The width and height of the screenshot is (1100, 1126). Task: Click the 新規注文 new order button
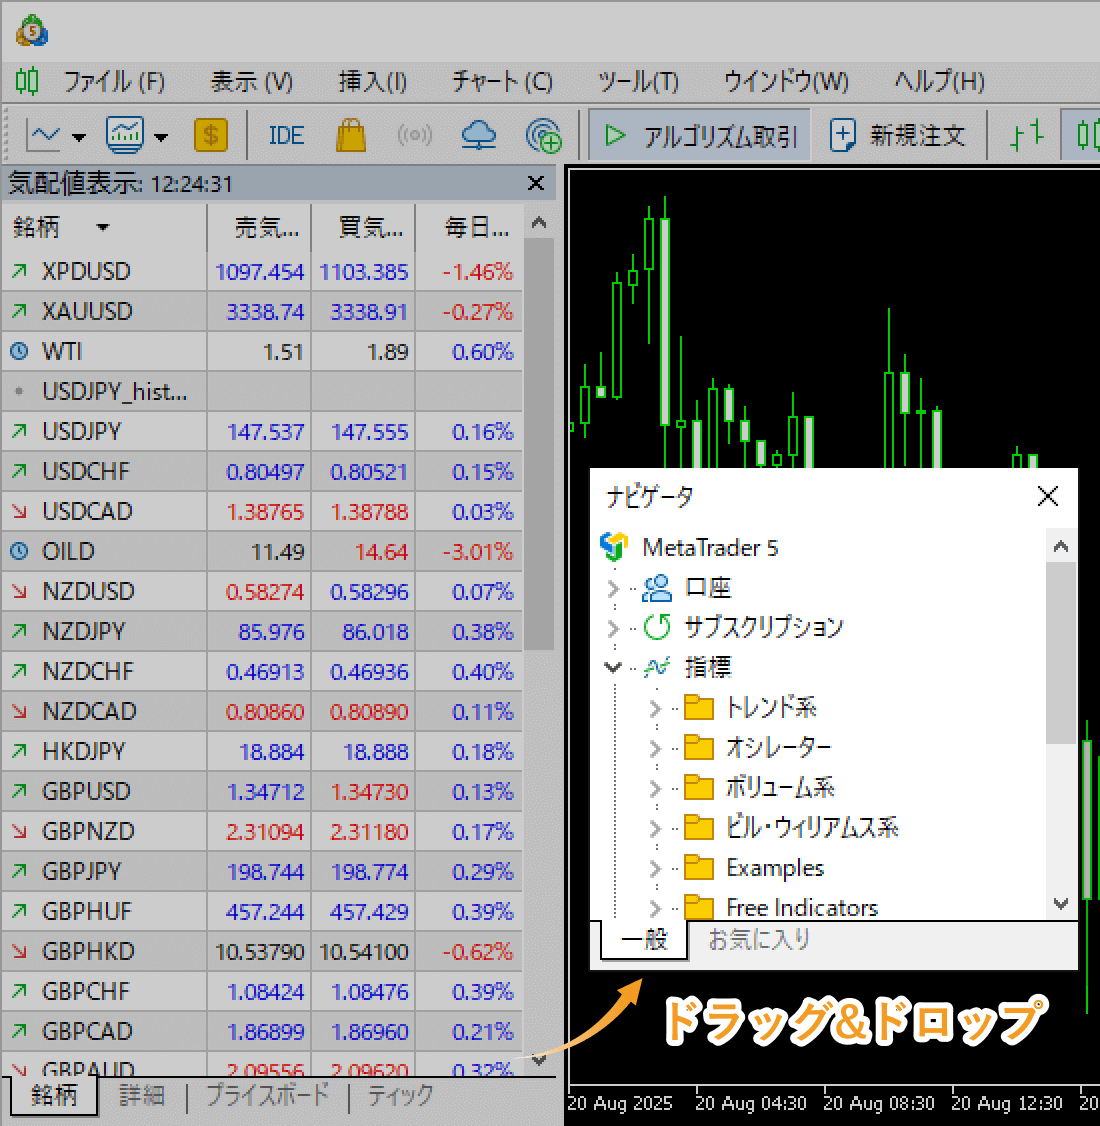pyautogui.click(x=898, y=135)
